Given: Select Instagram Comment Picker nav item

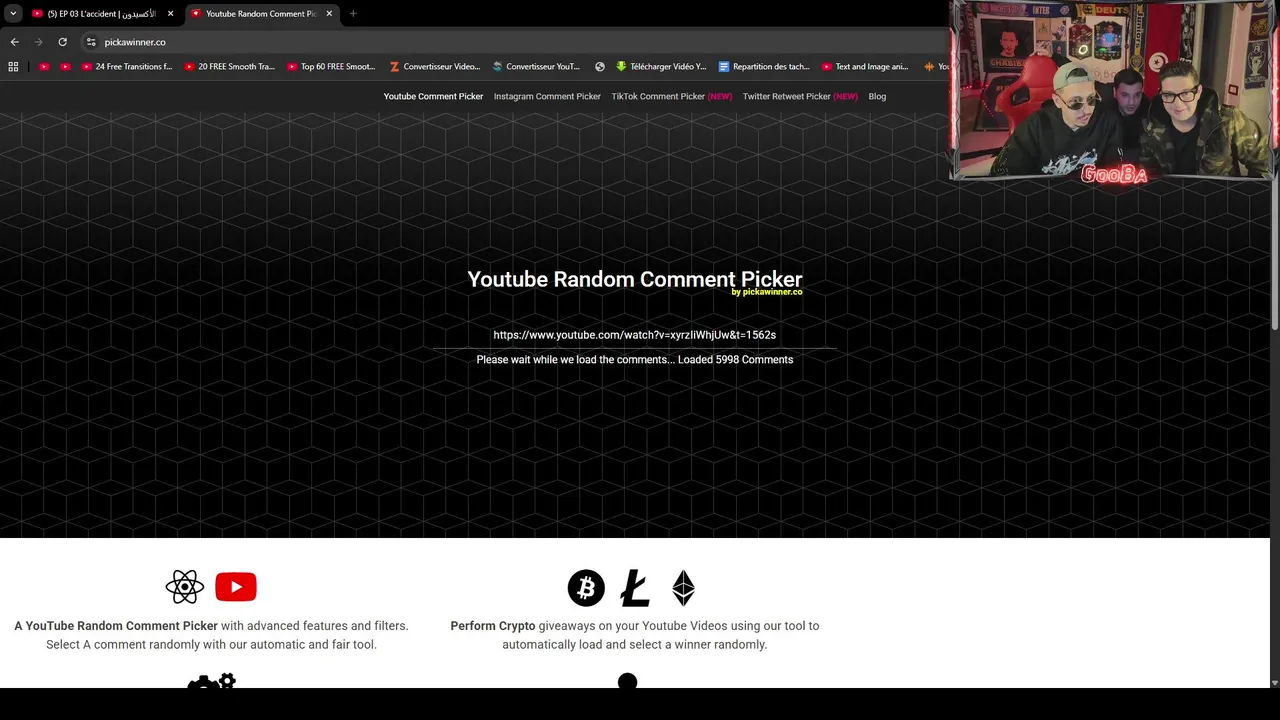Looking at the screenshot, I should pyautogui.click(x=547, y=97).
